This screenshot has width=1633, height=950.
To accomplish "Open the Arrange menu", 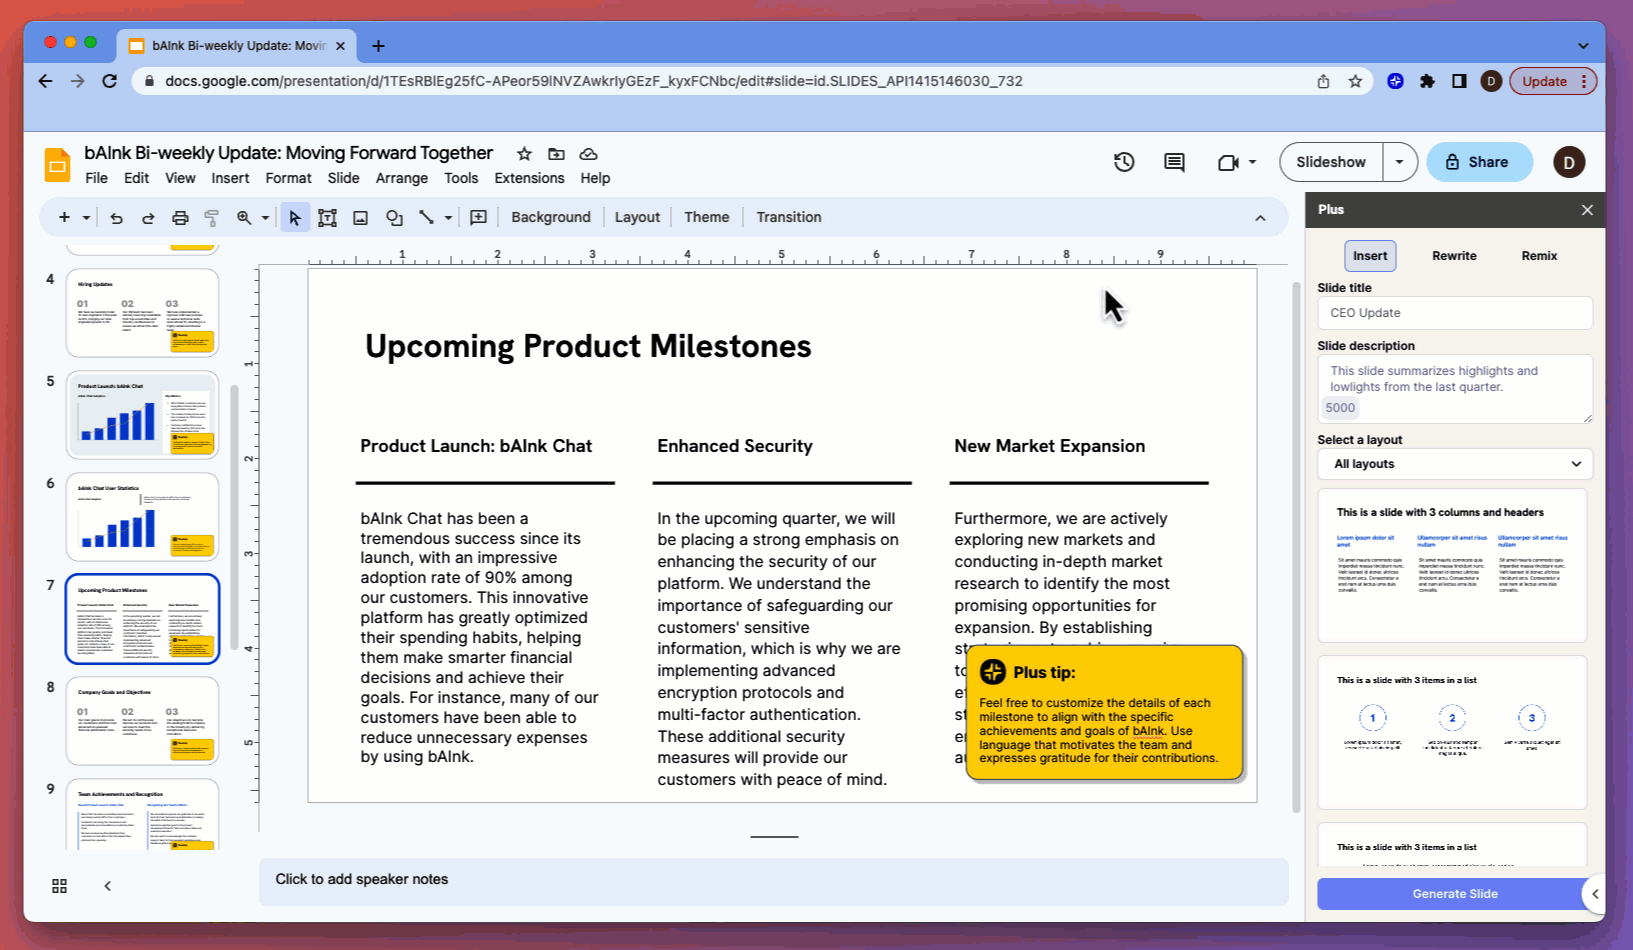I will [x=402, y=178].
